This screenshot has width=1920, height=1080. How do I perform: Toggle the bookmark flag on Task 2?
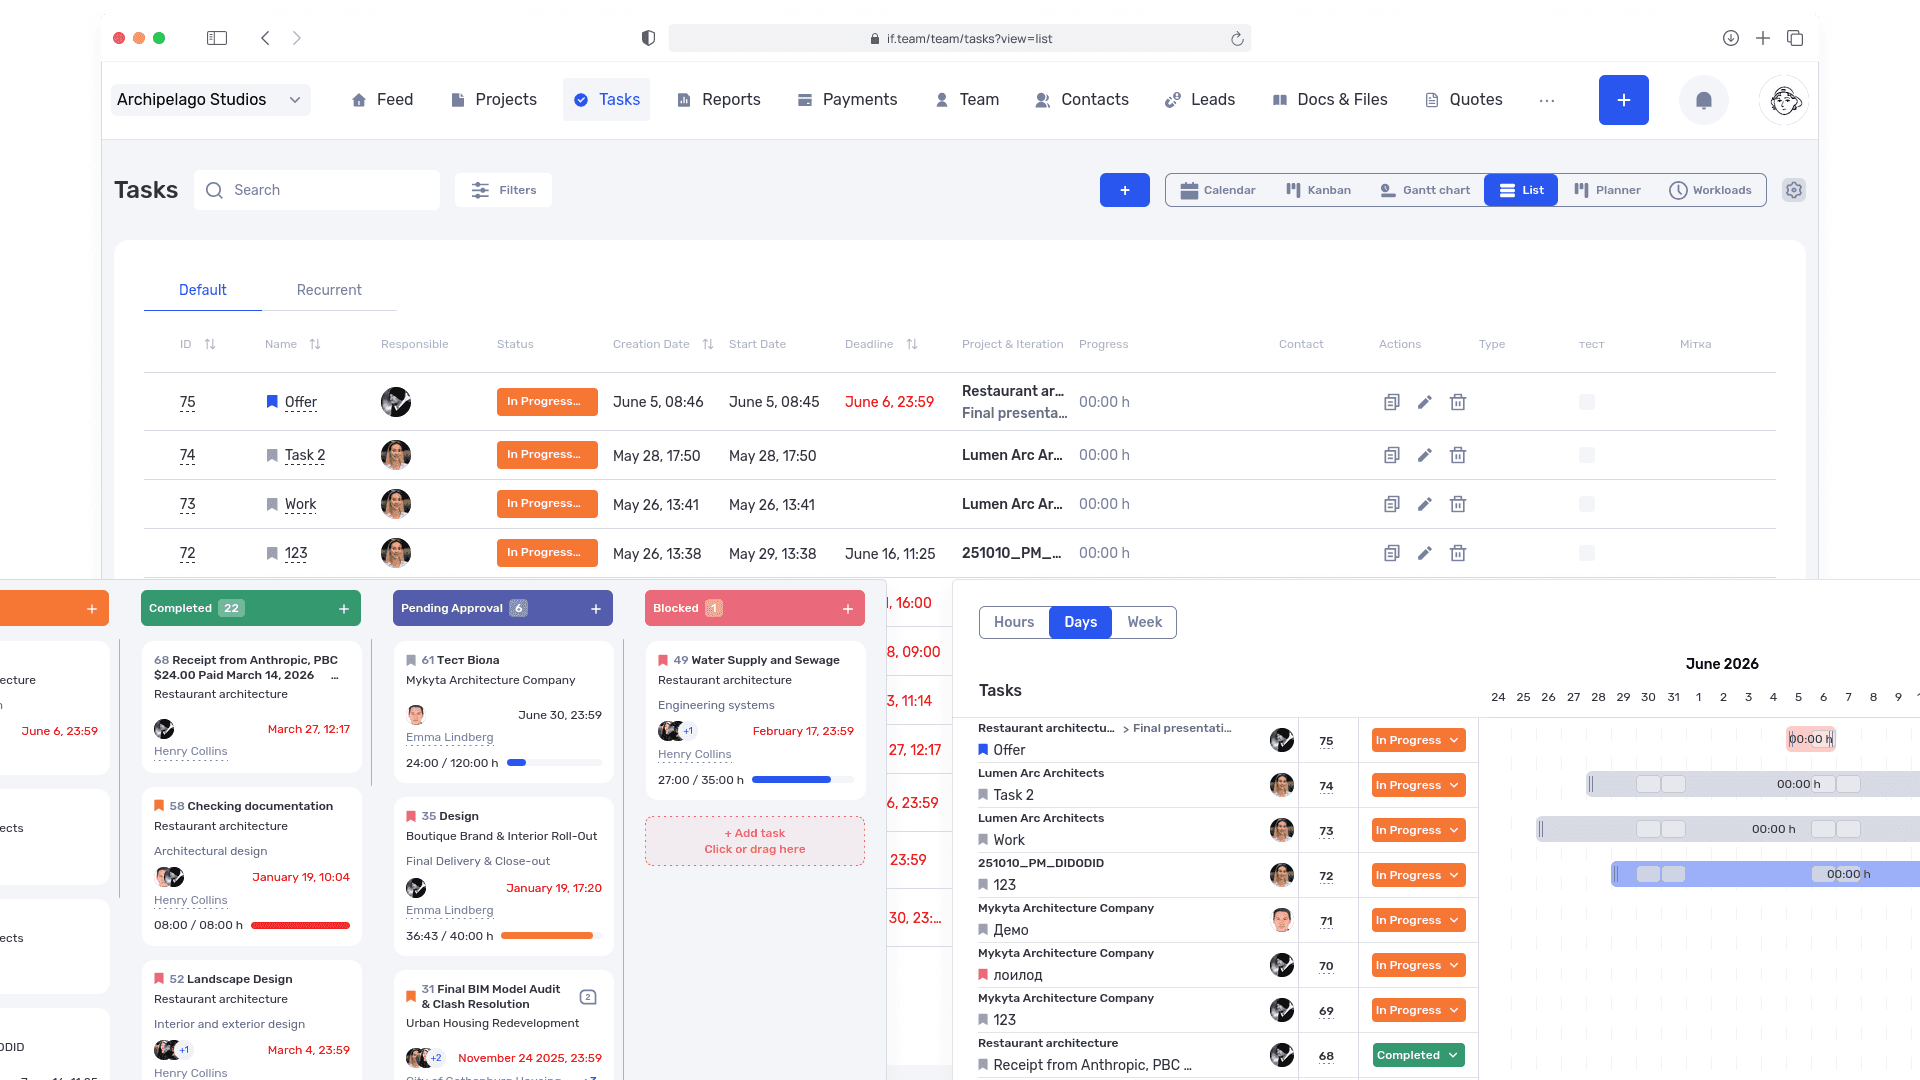click(x=272, y=455)
